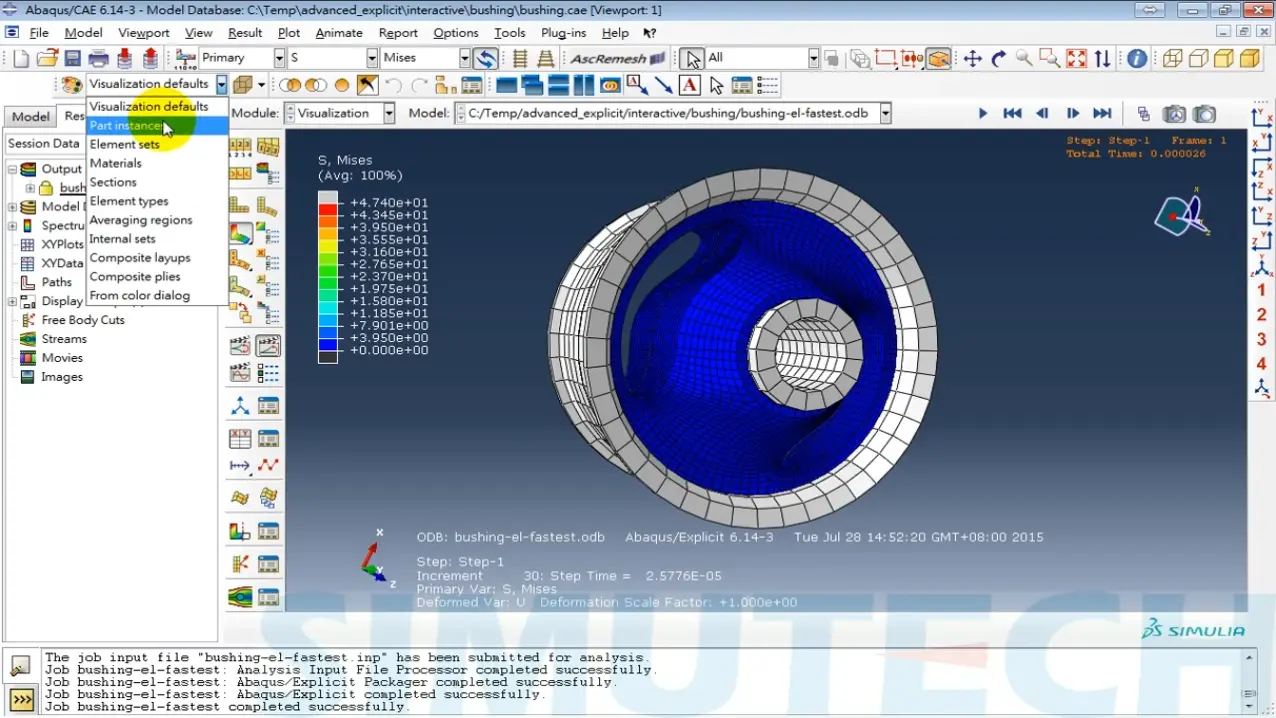Auto-fit the view to the viewport
This screenshot has height=718, width=1276.
(x=1076, y=59)
